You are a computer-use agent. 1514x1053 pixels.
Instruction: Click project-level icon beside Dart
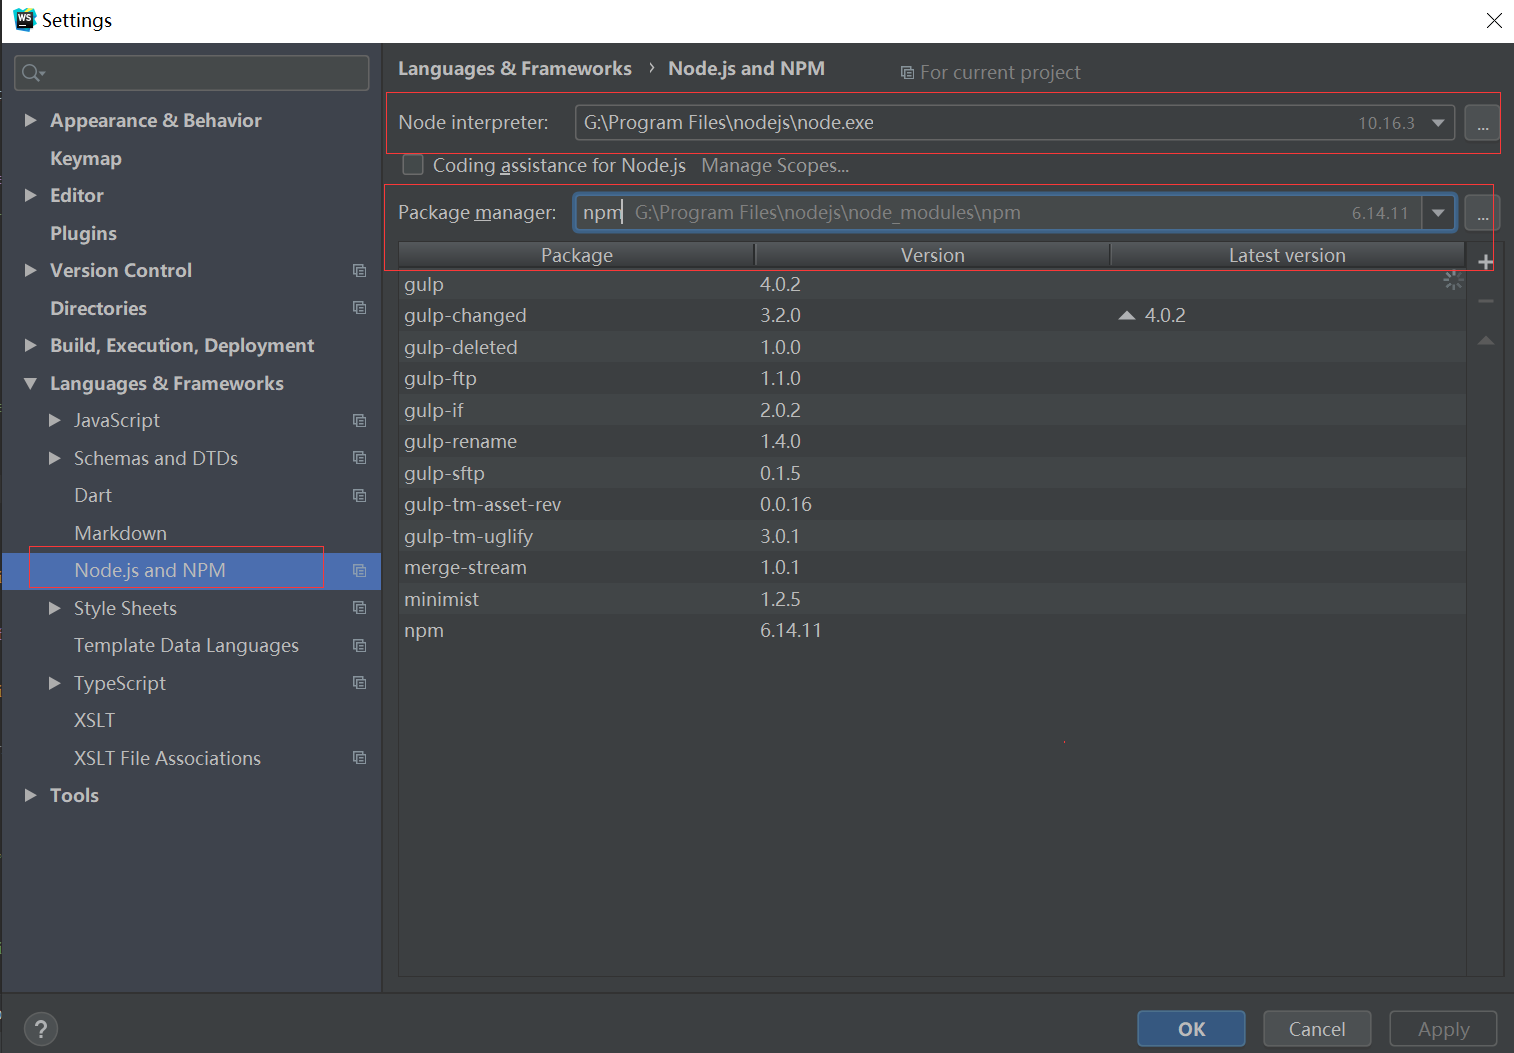[360, 496]
